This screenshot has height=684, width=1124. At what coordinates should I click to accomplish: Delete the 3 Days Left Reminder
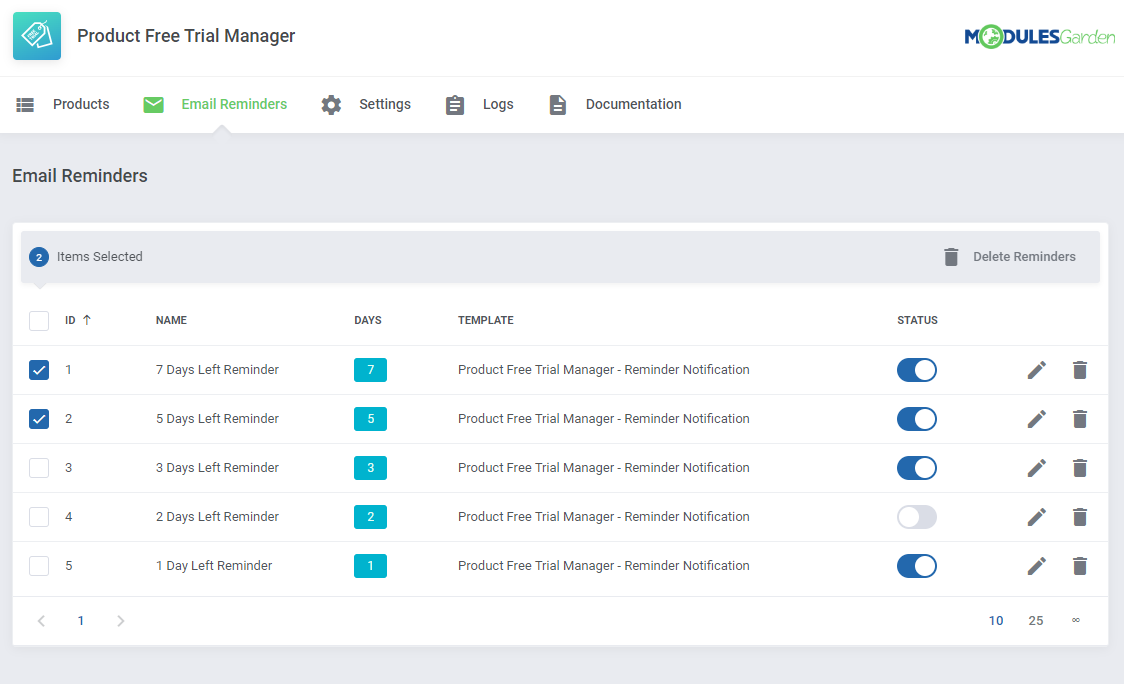coord(1080,468)
